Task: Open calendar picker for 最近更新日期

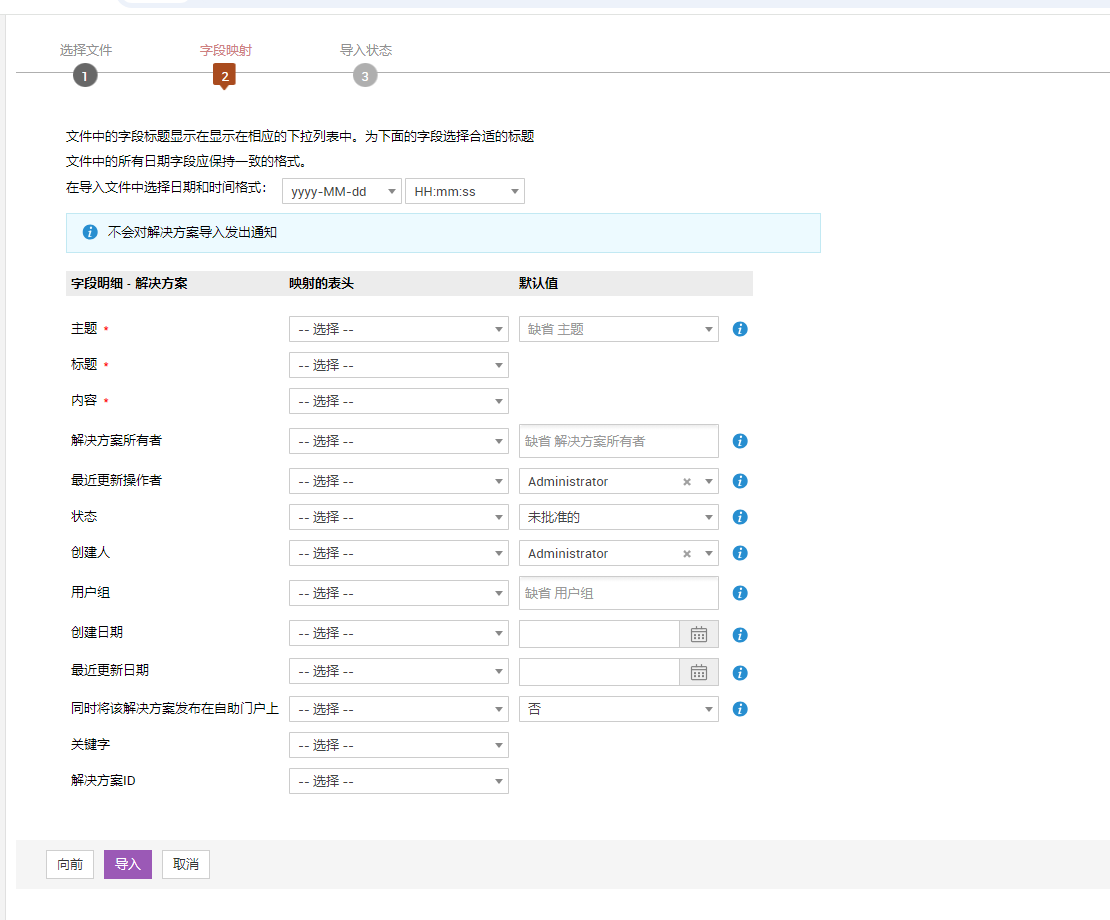Action: [x=699, y=672]
